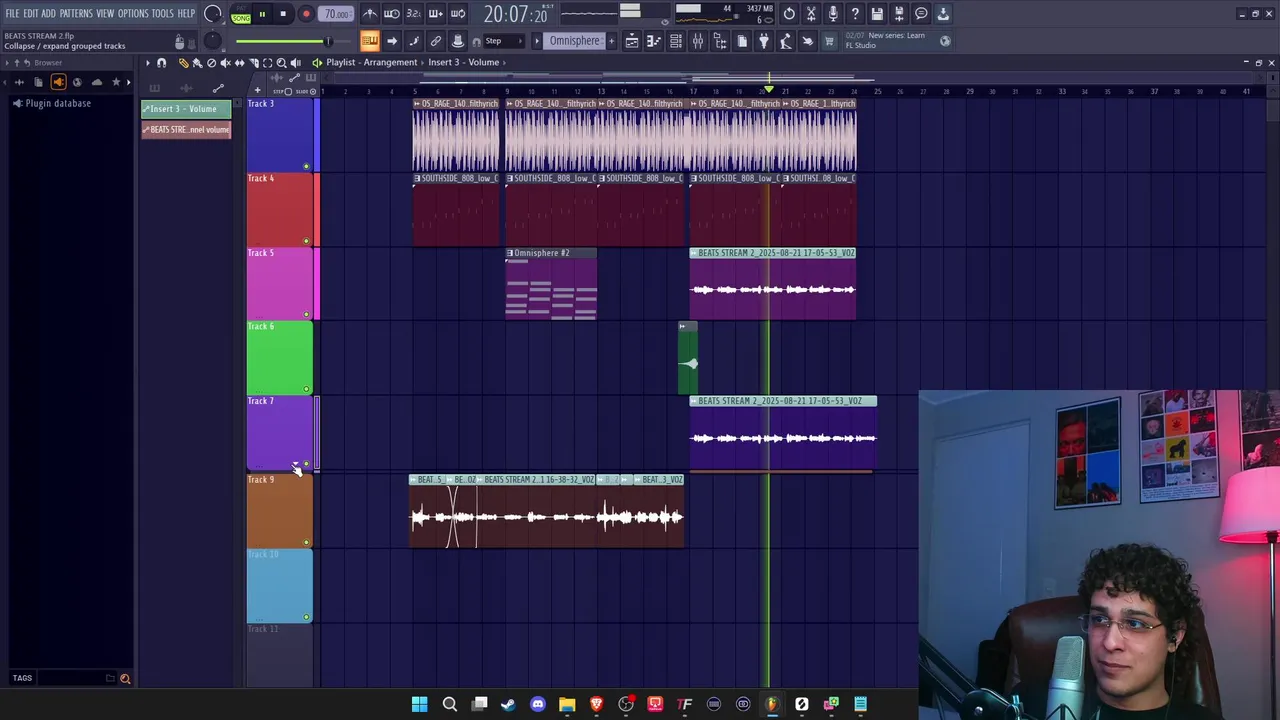The width and height of the screenshot is (1280, 720).
Task: Open the shopping cart content library icon
Action: pyautogui.click(x=829, y=41)
